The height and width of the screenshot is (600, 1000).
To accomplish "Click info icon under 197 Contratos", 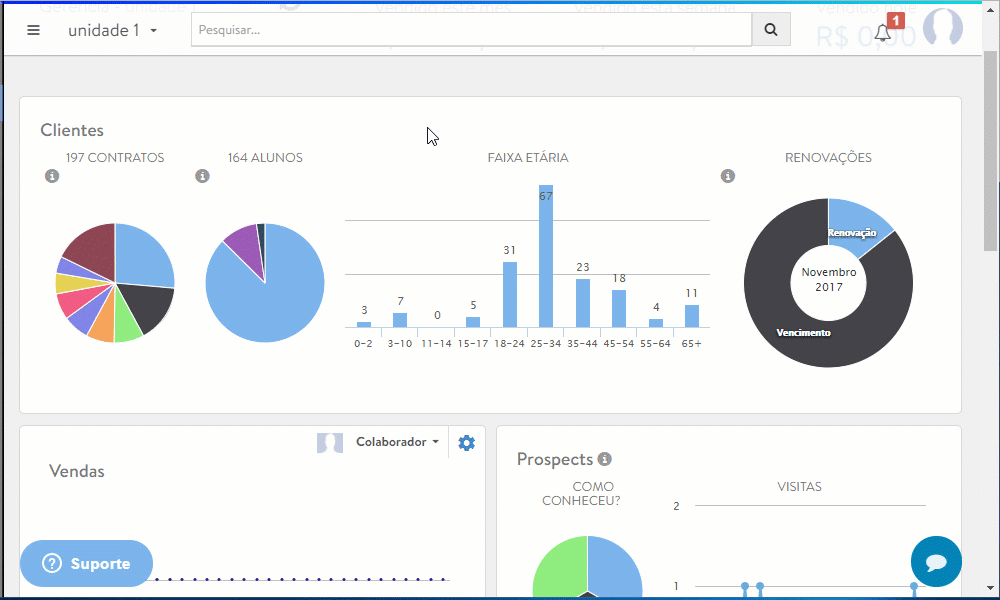I will tap(52, 177).
